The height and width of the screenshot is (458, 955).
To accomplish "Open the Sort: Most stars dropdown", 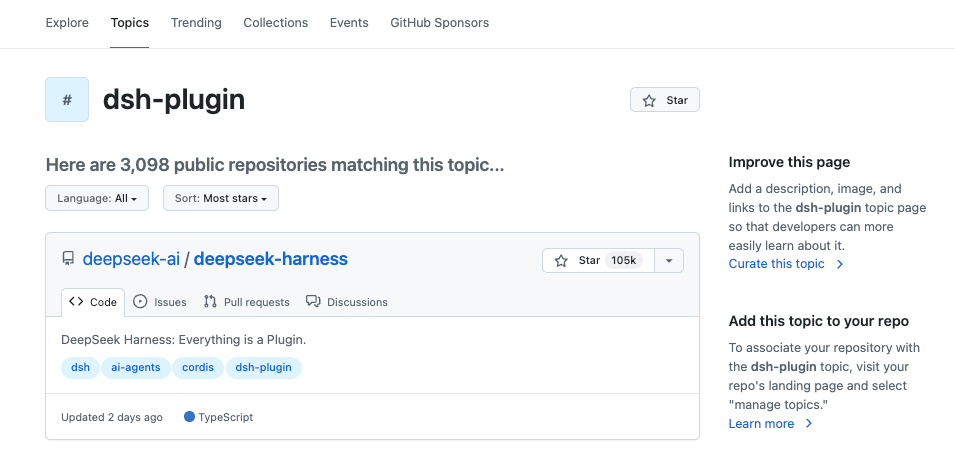I will pyautogui.click(x=220, y=198).
